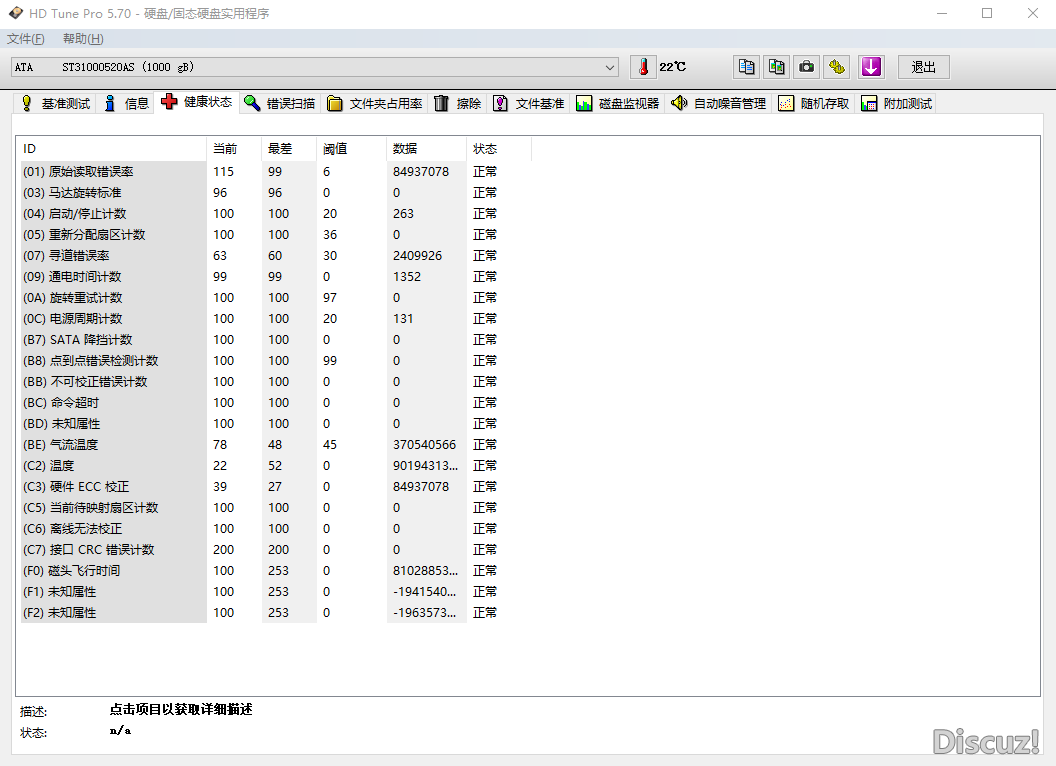Go to the 文件夹占用率 tab

tap(375, 103)
